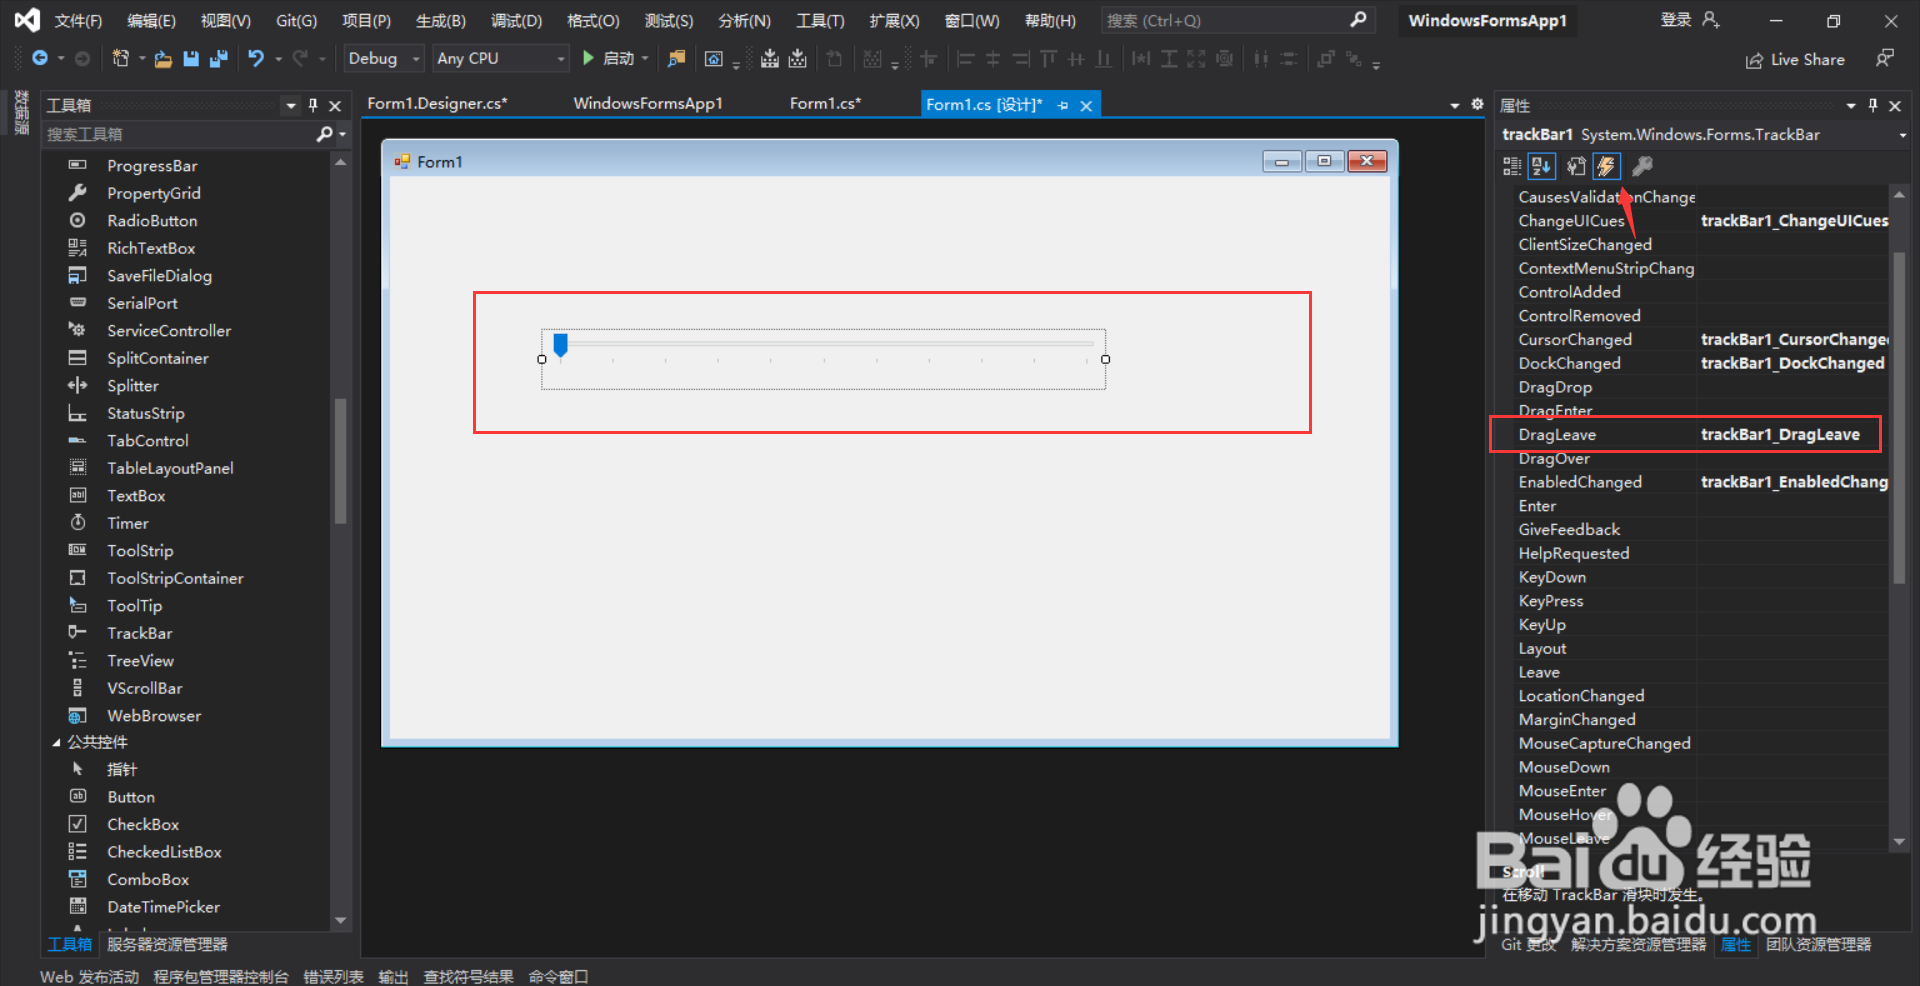The width and height of the screenshot is (1920, 986).
Task: Open the 程序包管理器控制台 tab
Action: tap(221, 977)
